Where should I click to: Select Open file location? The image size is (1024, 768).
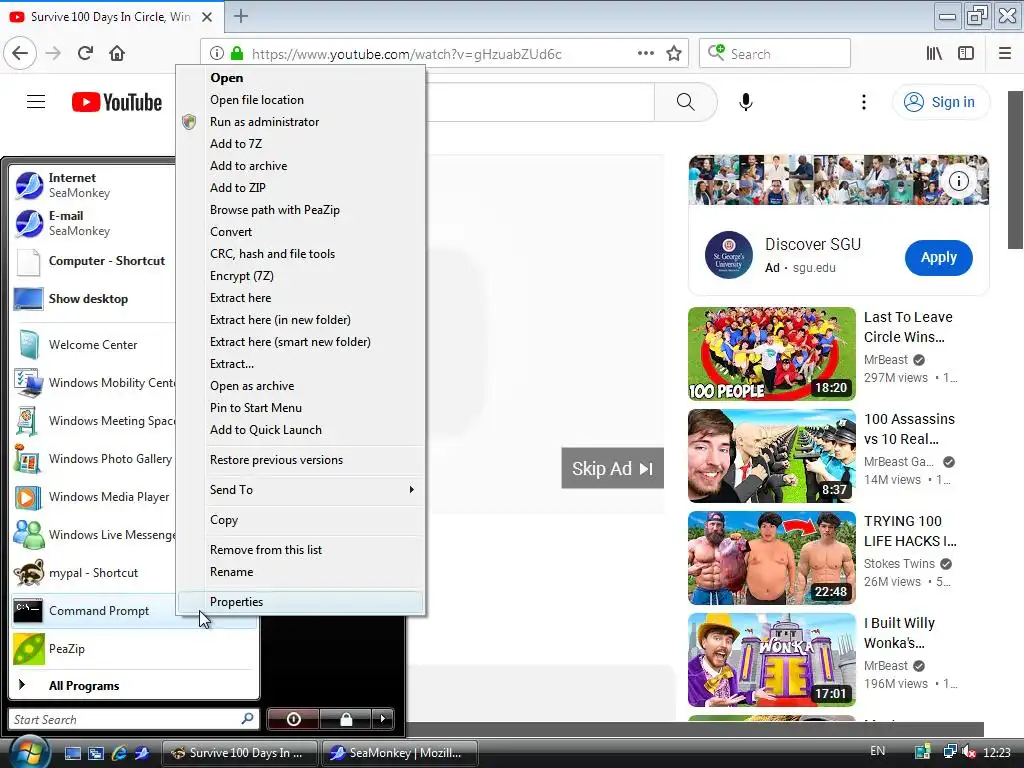[300, 100]
